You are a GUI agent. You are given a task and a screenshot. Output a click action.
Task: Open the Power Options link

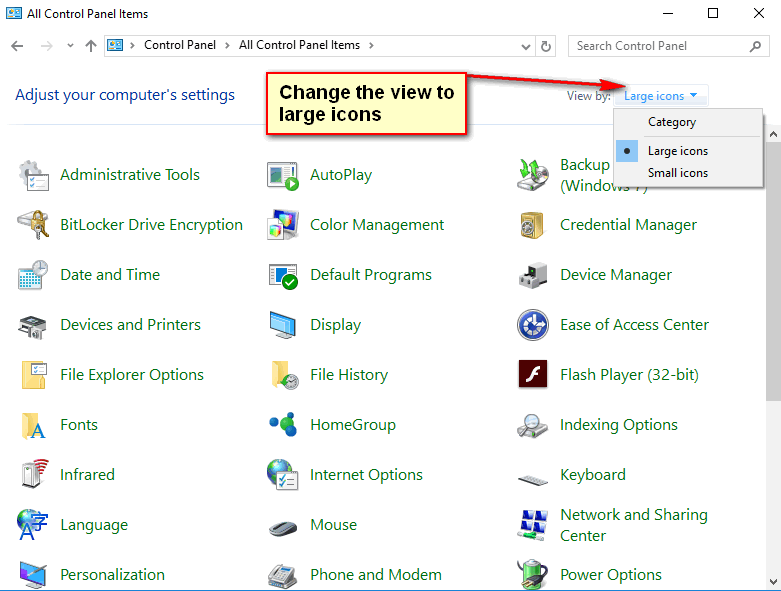tap(611, 575)
